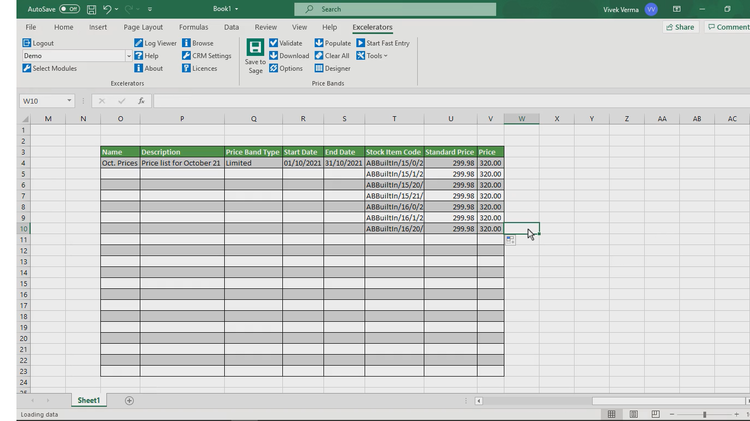Click the Validate button

(286, 43)
